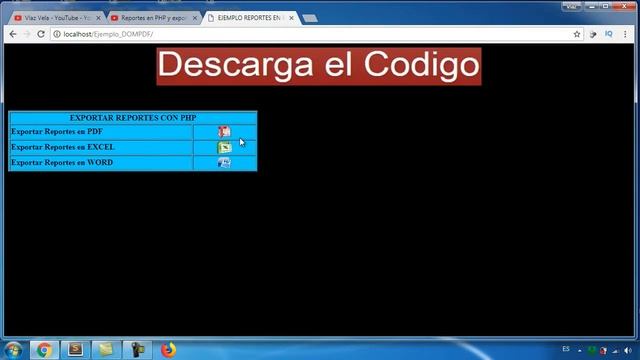Click the PDF export icon
Screen dimensions: 640x360
pos(224,132)
